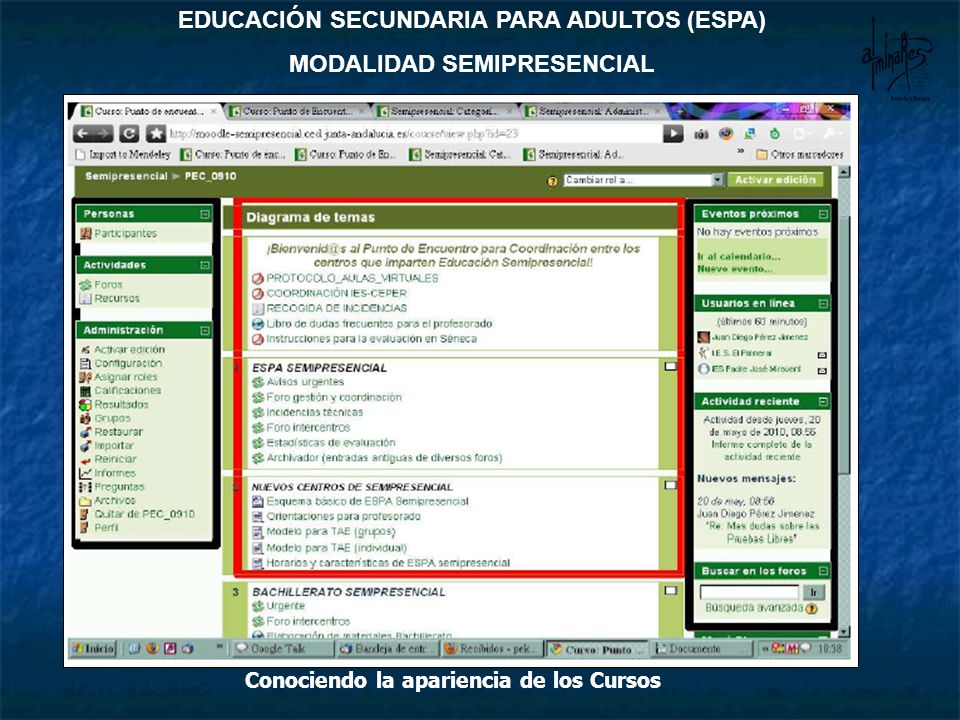Click the Juan Diego Pérez Jiménez user avatar
Screen dimensions: 960x720
(x=703, y=337)
